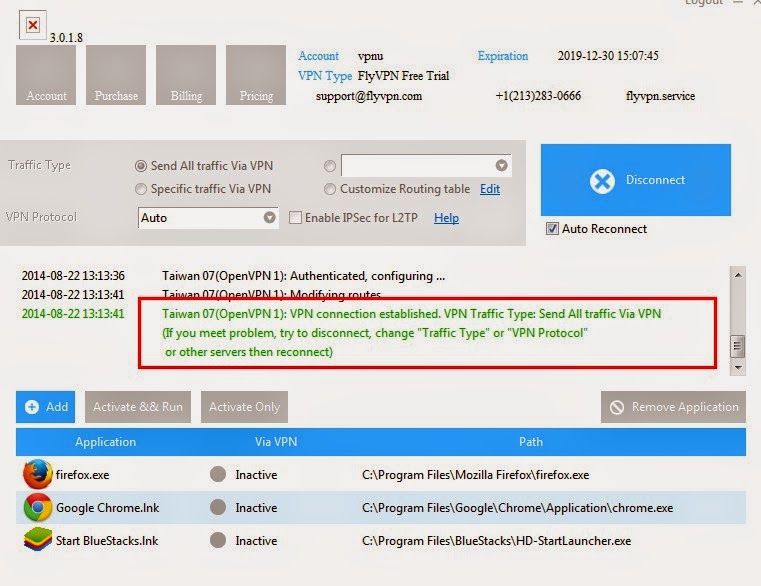Click the Logout link at top right
This screenshot has width=761, height=586.
pyautogui.click(x=704, y=2)
